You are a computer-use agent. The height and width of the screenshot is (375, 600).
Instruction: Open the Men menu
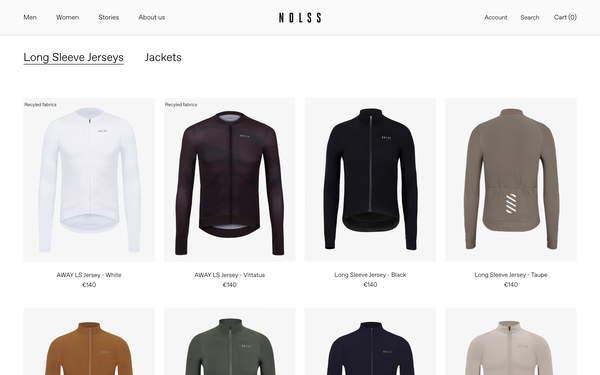click(30, 17)
